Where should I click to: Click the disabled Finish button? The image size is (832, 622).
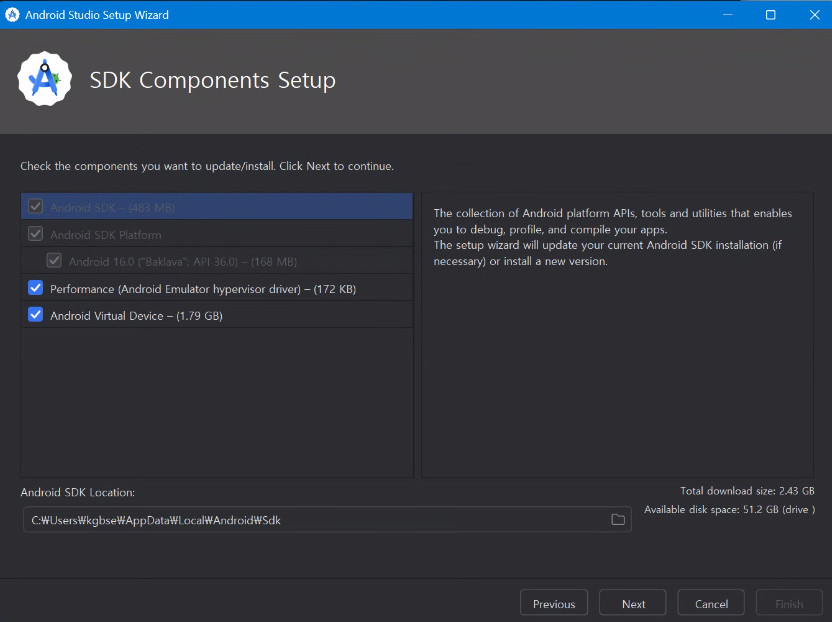click(x=789, y=604)
